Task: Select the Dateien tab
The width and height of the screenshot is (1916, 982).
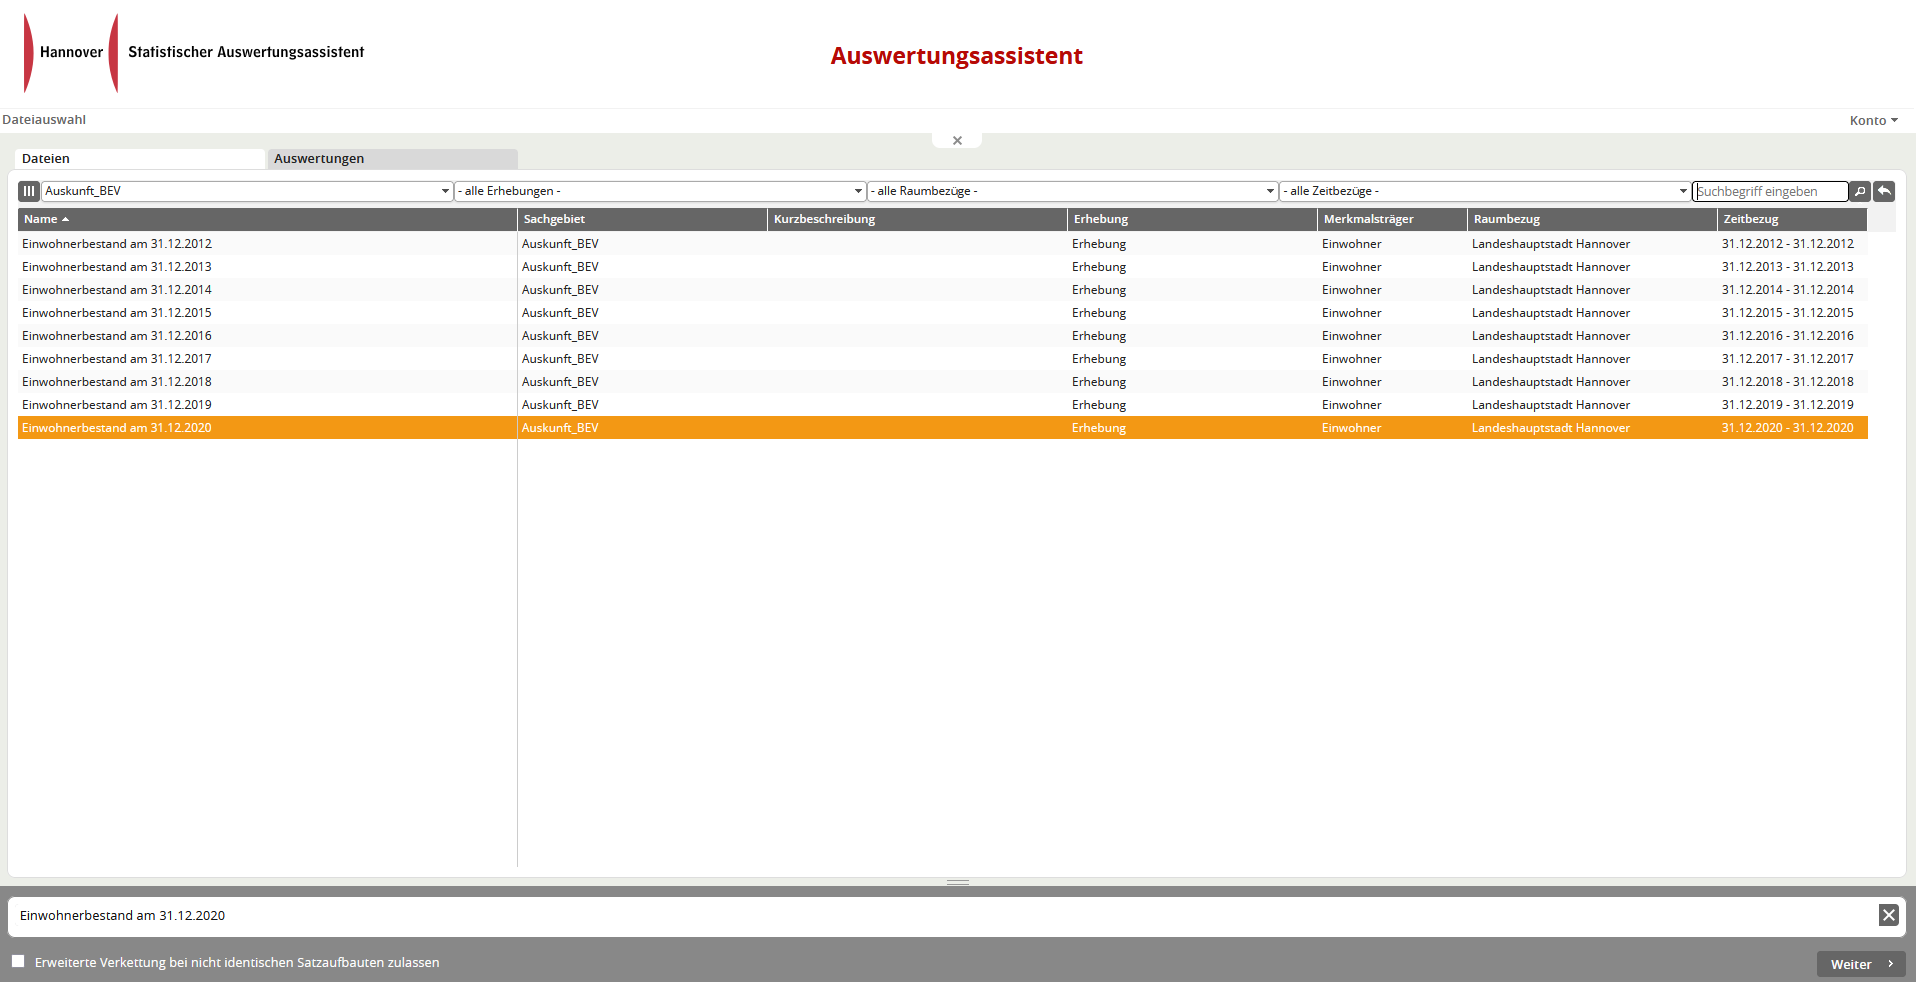Action: (x=140, y=159)
